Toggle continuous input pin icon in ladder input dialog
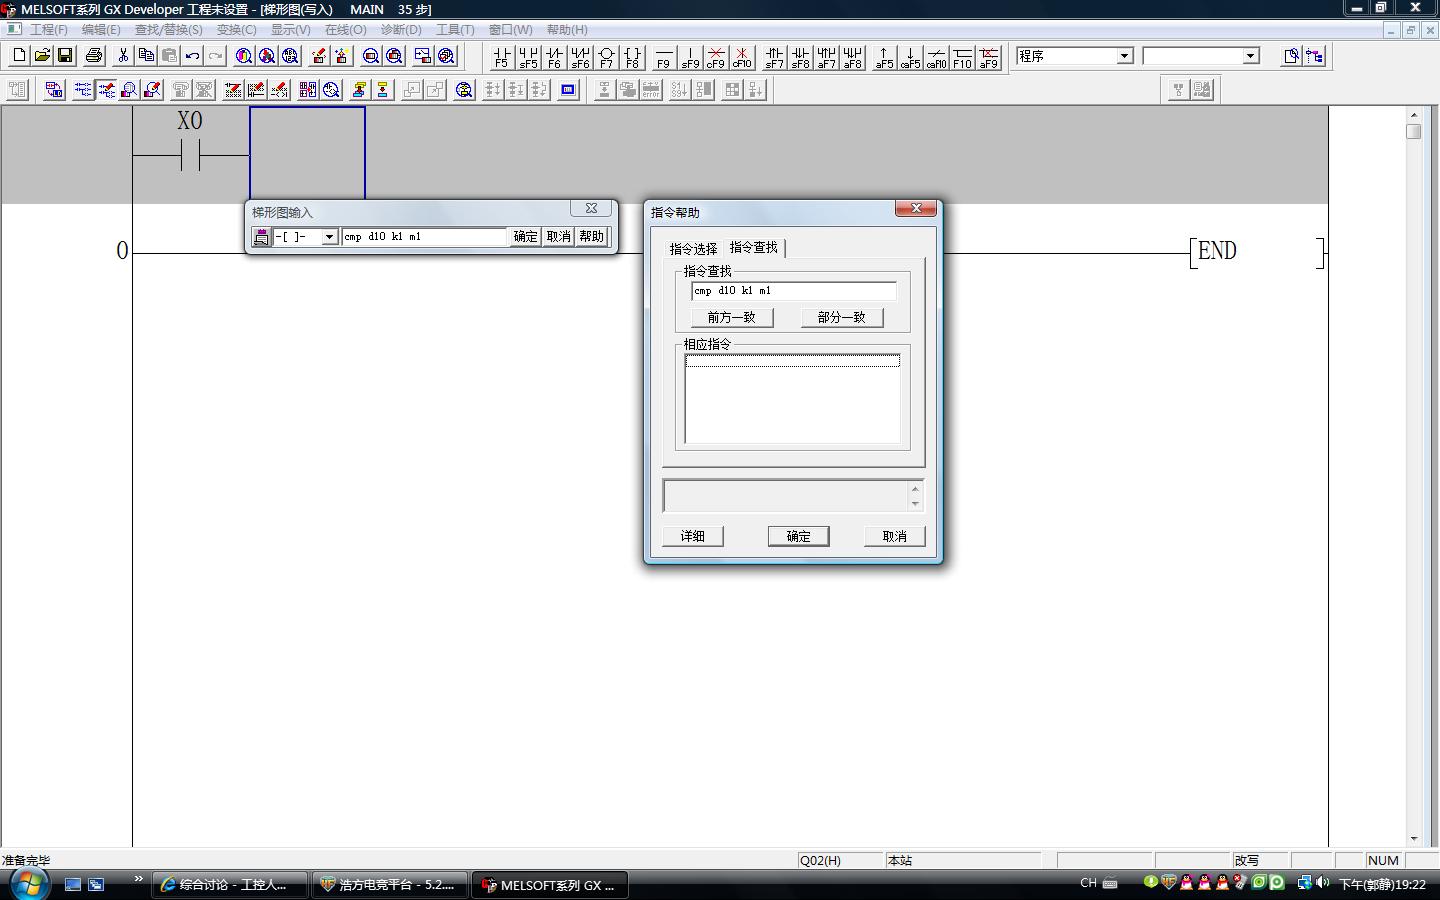Image resolution: width=1440 pixels, height=900 pixels. point(261,237)
